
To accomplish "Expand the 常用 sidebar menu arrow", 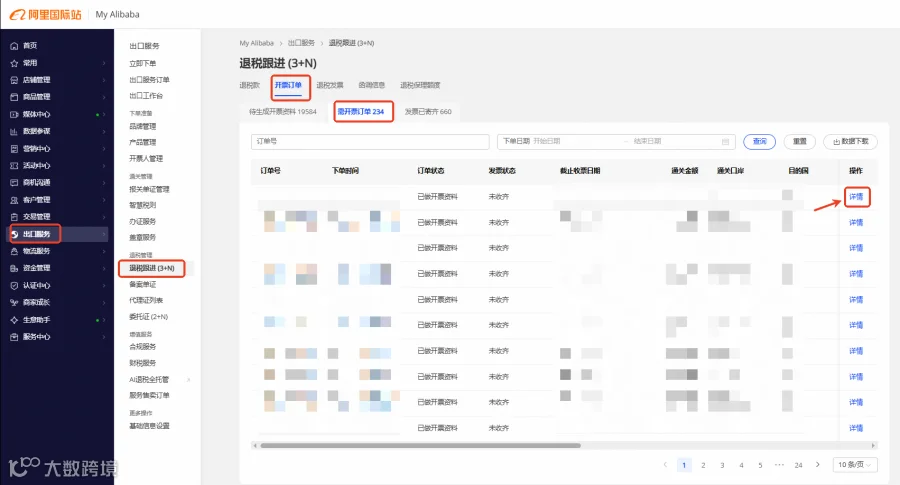I will [x=104, y=63].
